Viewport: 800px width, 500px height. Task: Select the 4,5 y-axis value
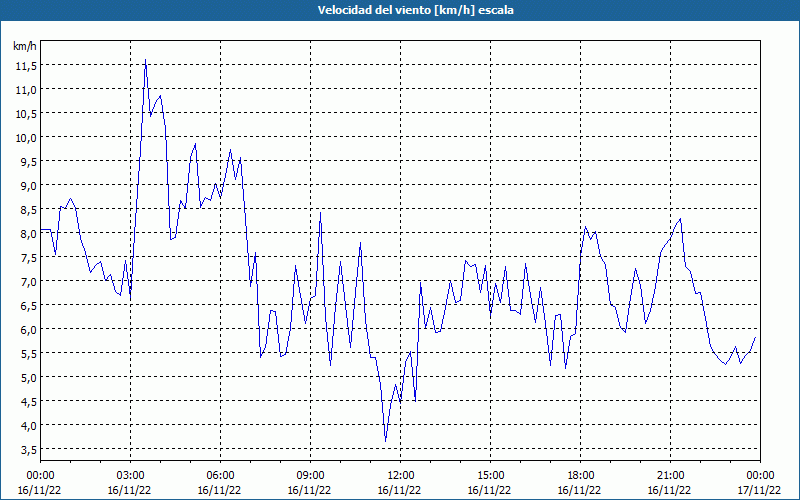click(28, 401)
